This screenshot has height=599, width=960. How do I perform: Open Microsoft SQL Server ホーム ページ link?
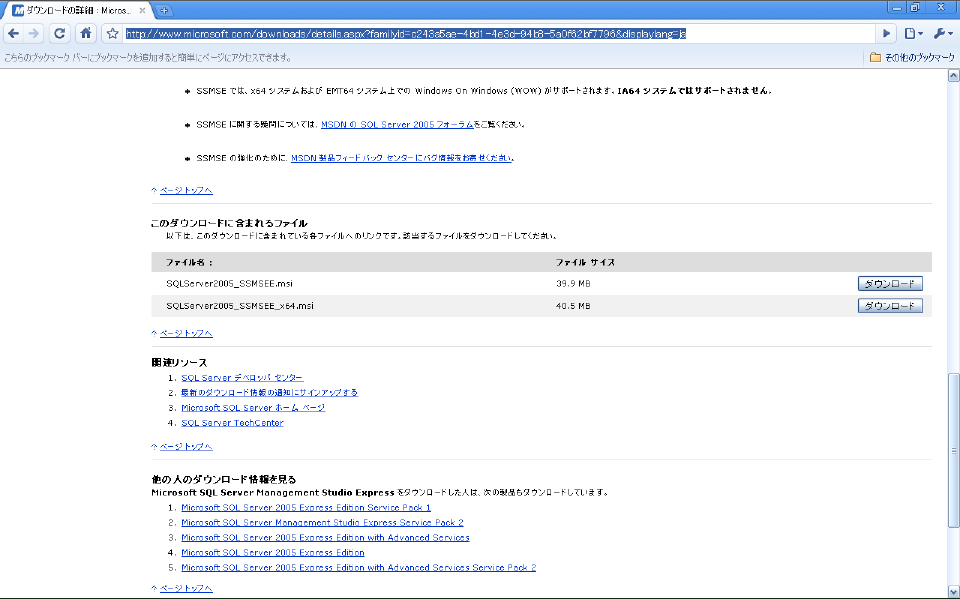point(253,408)
